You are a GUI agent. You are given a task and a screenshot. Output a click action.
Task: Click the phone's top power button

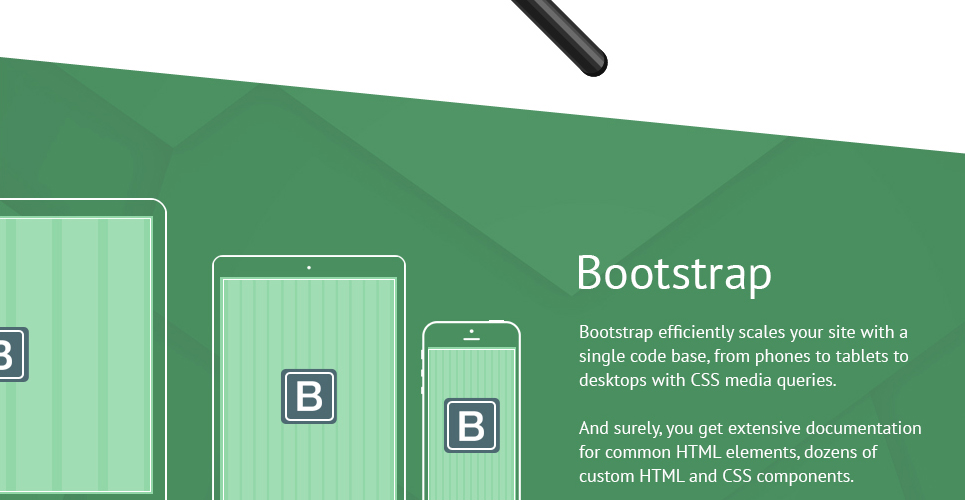tap(497, 321)
